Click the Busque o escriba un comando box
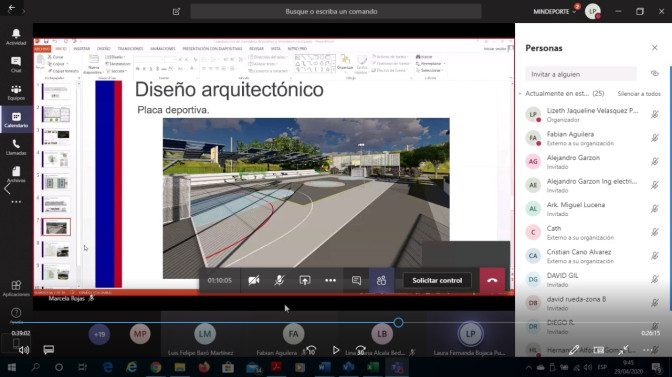Screen dimensions: 672x377 [x=336, y=12]
